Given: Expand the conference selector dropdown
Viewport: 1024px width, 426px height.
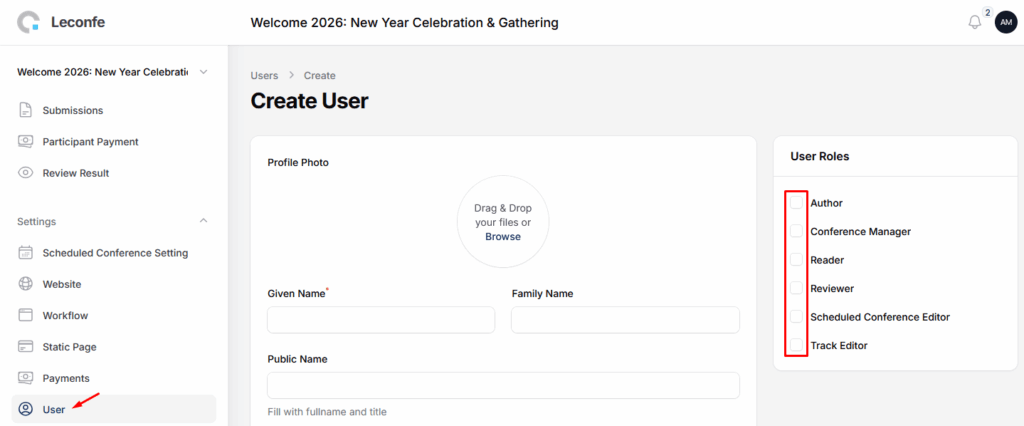Looking at the screenshot, I should [x=204, y=72].
